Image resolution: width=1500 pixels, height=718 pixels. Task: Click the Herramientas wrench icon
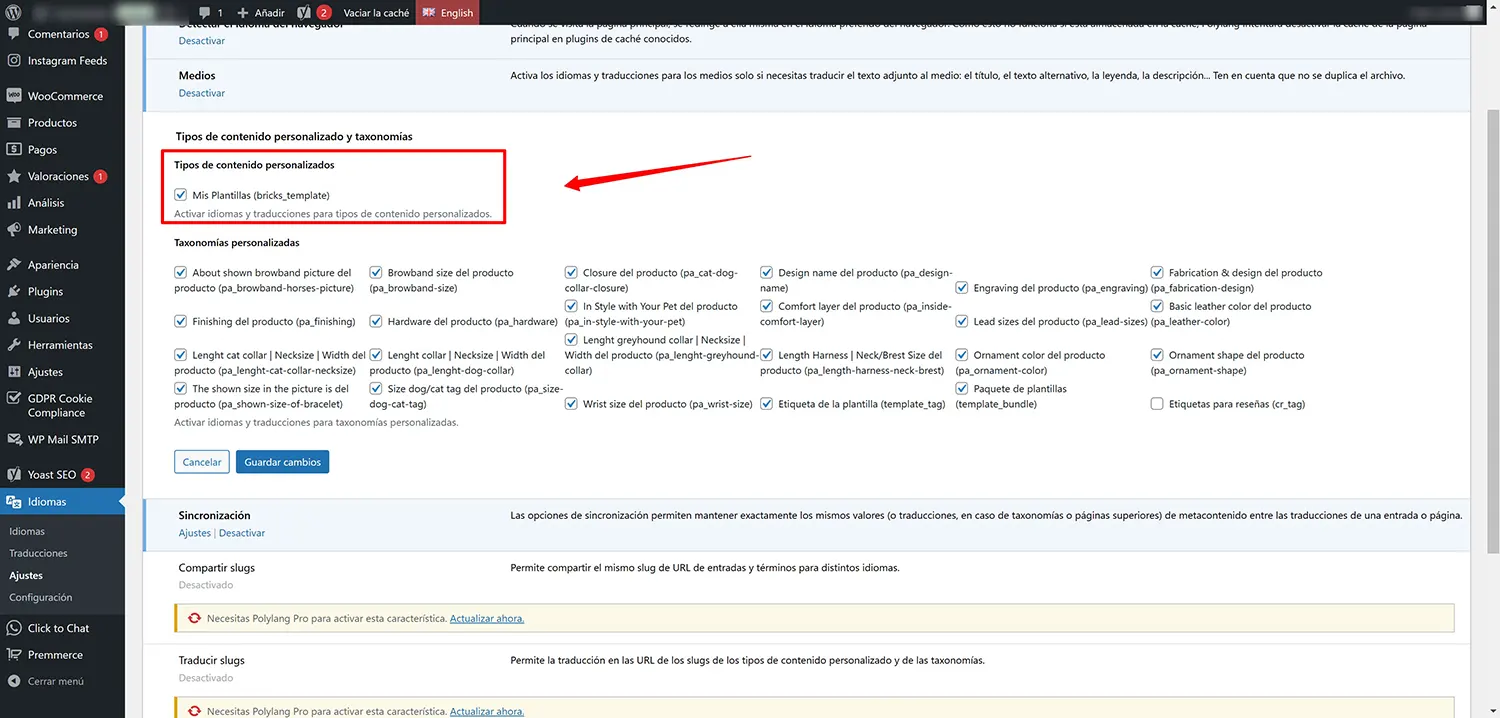pos(14,345)
